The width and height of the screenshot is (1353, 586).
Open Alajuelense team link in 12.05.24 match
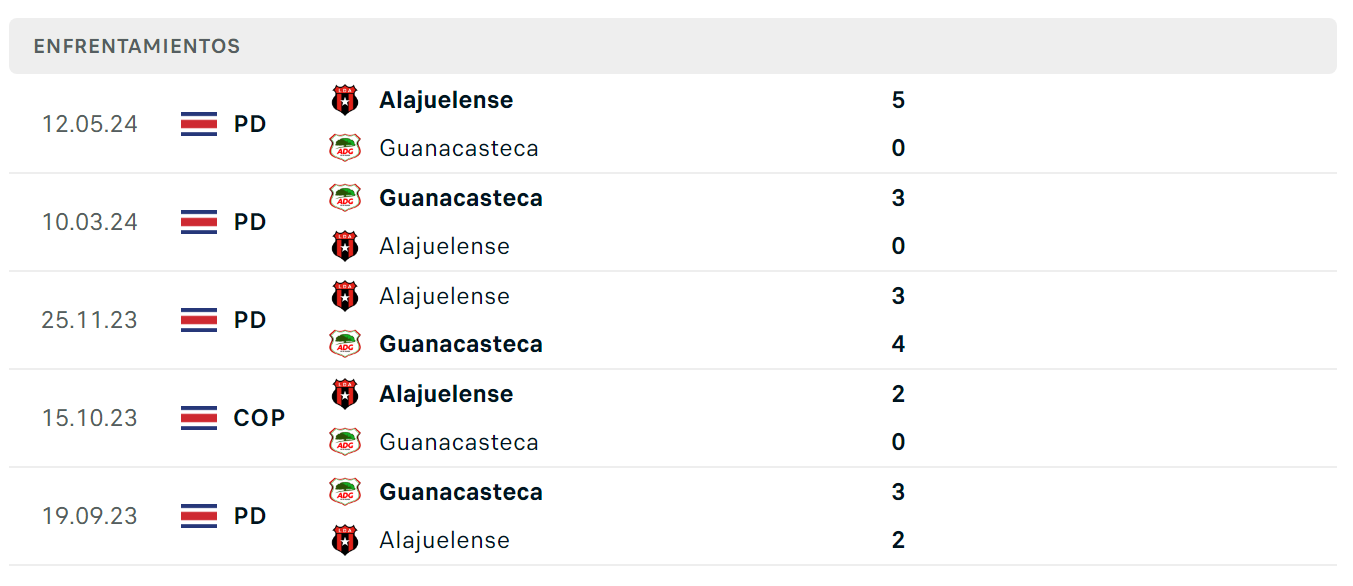coord(446,100)
